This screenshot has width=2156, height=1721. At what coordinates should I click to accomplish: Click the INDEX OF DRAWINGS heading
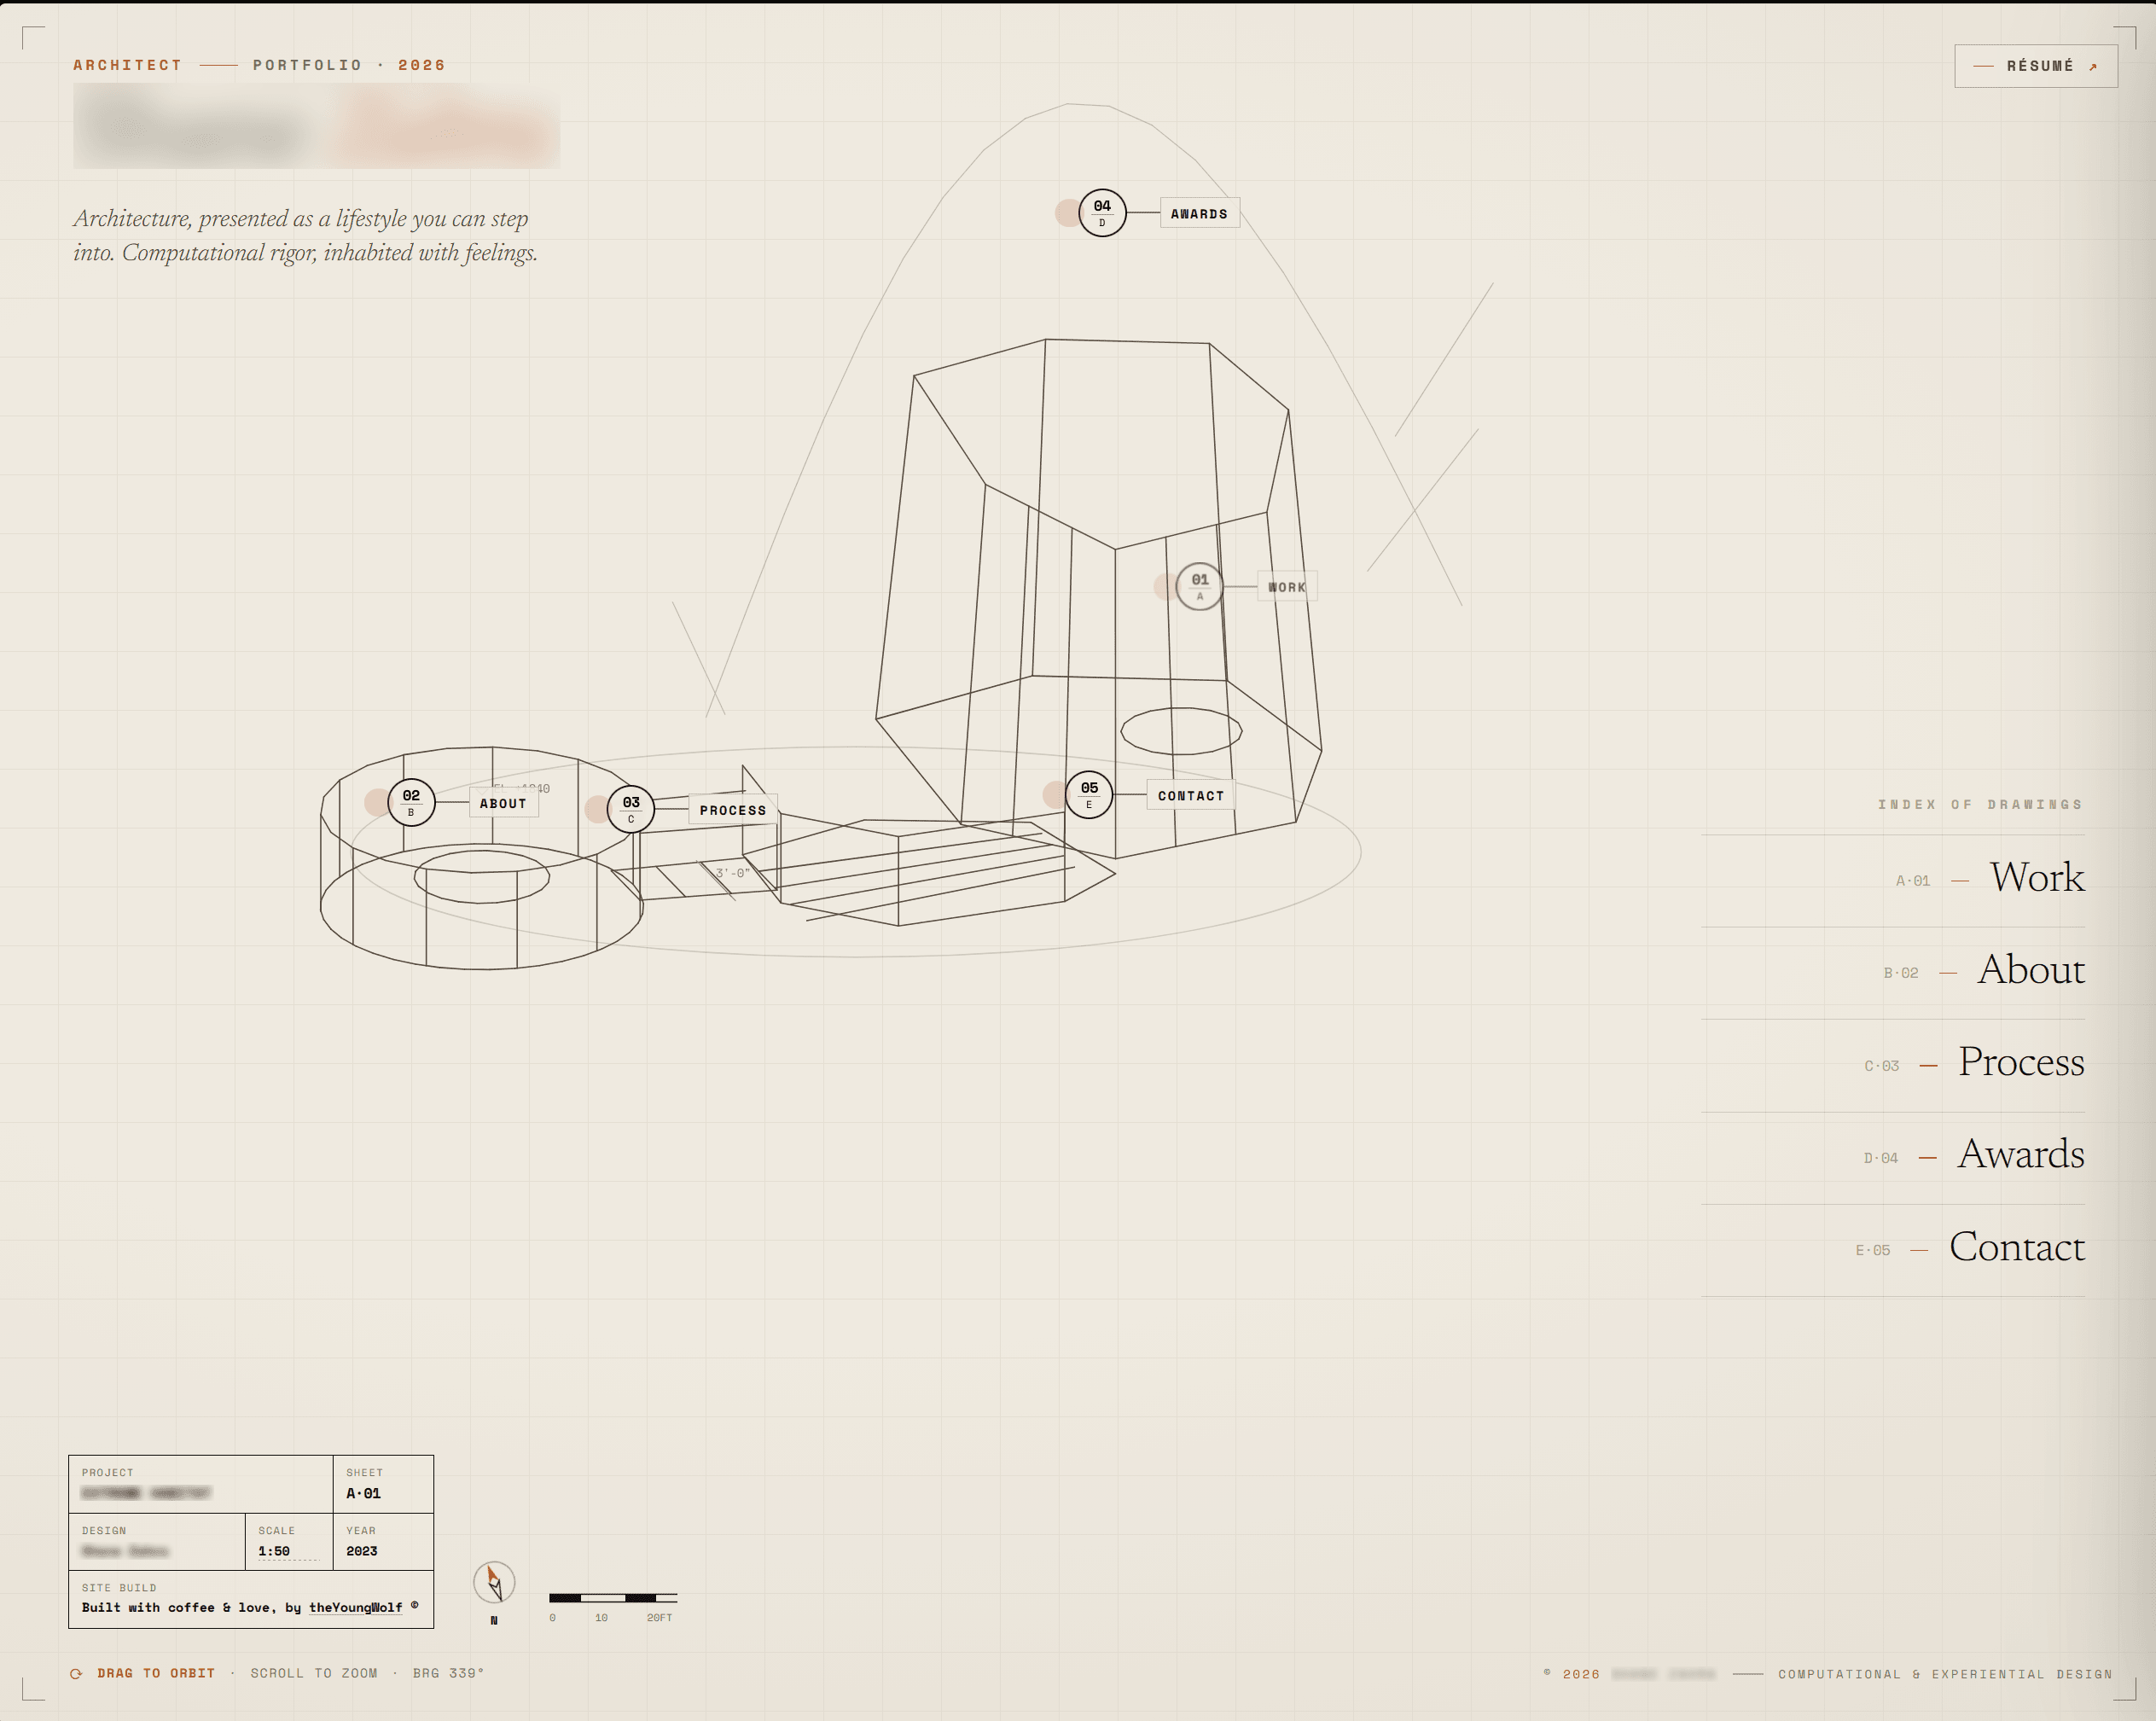(x=1980, y=804)
